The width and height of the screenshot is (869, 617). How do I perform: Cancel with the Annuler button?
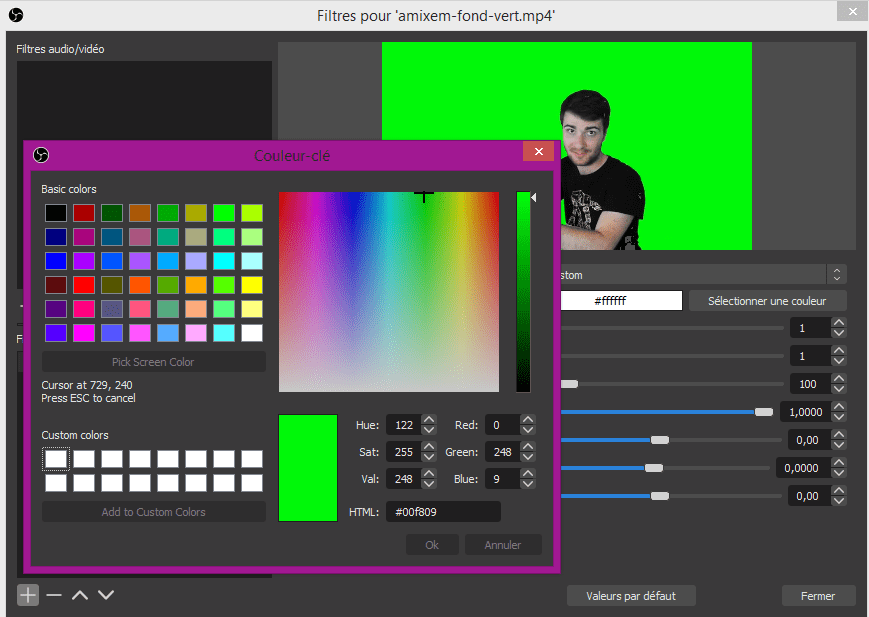[503, 545]
